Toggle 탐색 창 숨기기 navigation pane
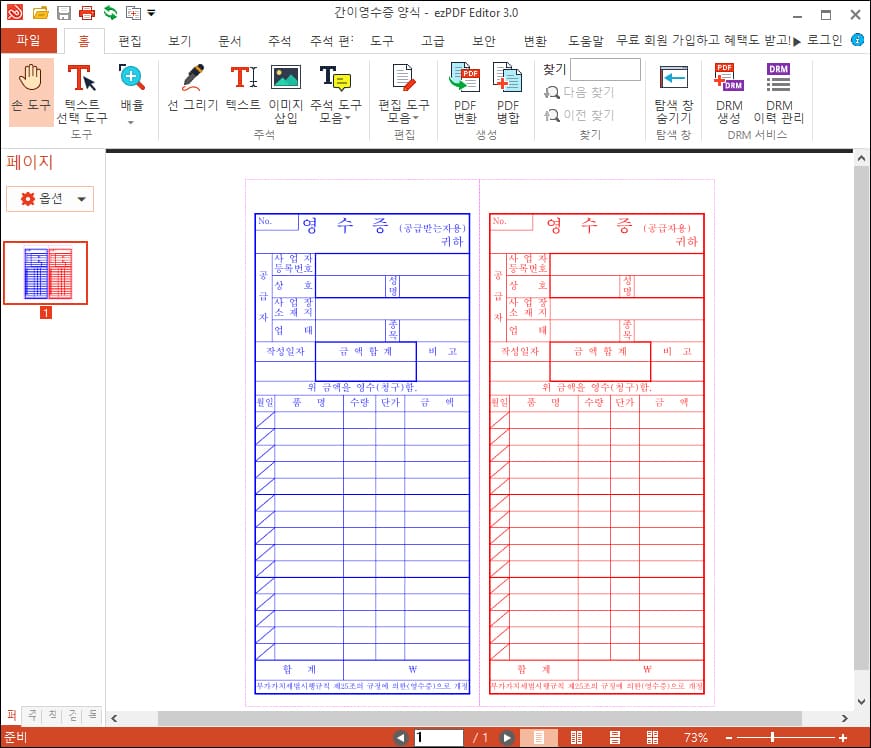The width and height of the screenshot is (871, 748). [x=673, y=90]
